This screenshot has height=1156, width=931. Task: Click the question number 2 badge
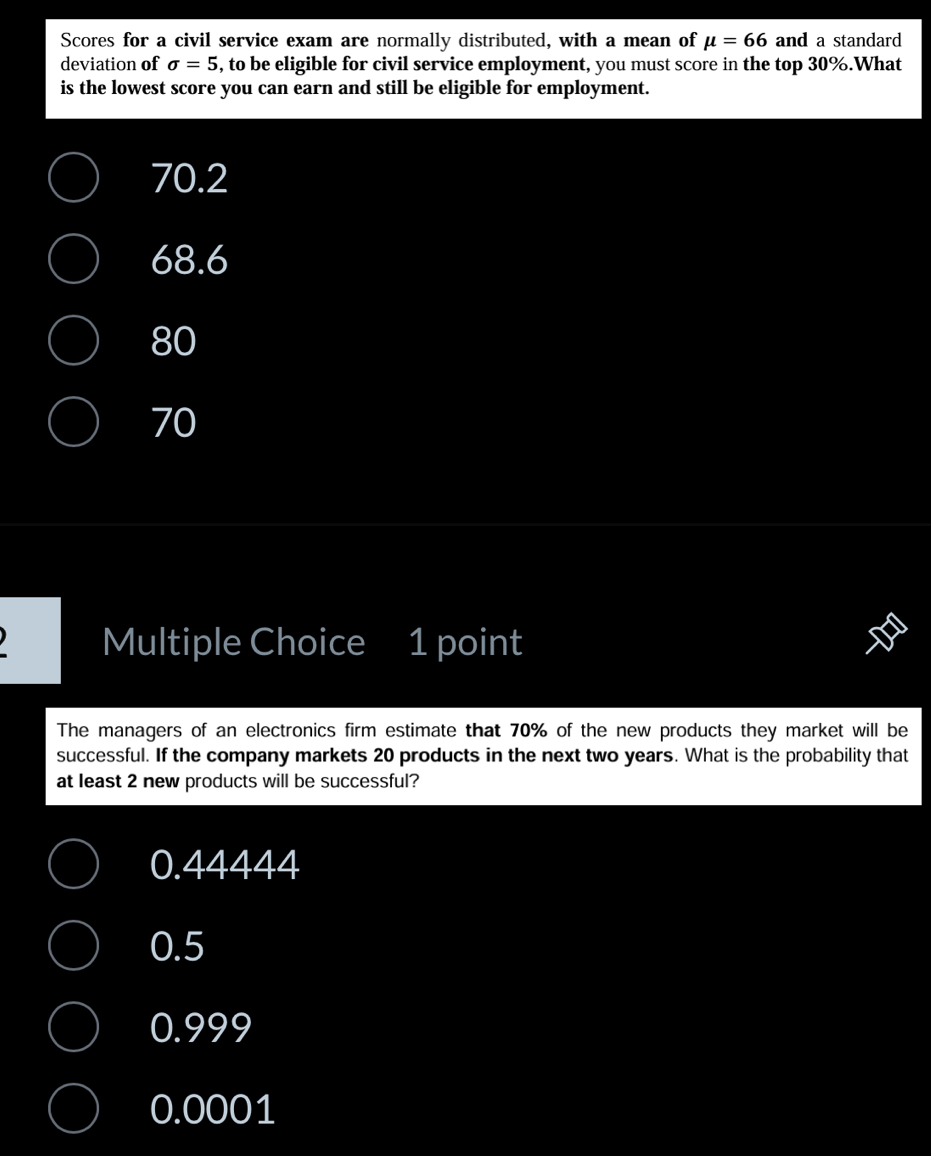pyautogui.click(x=30, y=640)
